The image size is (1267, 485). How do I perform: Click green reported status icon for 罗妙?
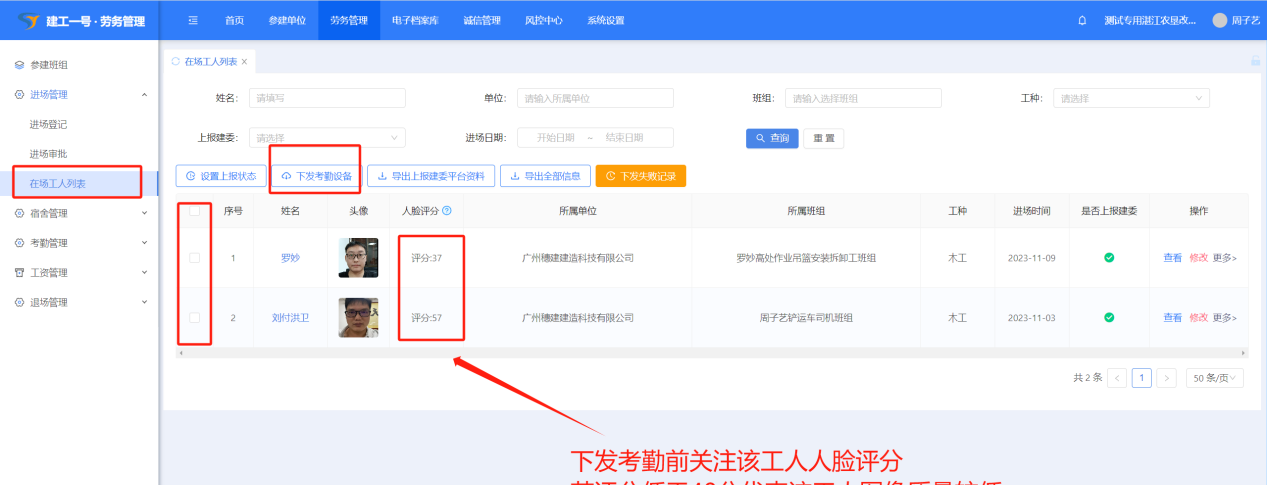point(1109,258)
